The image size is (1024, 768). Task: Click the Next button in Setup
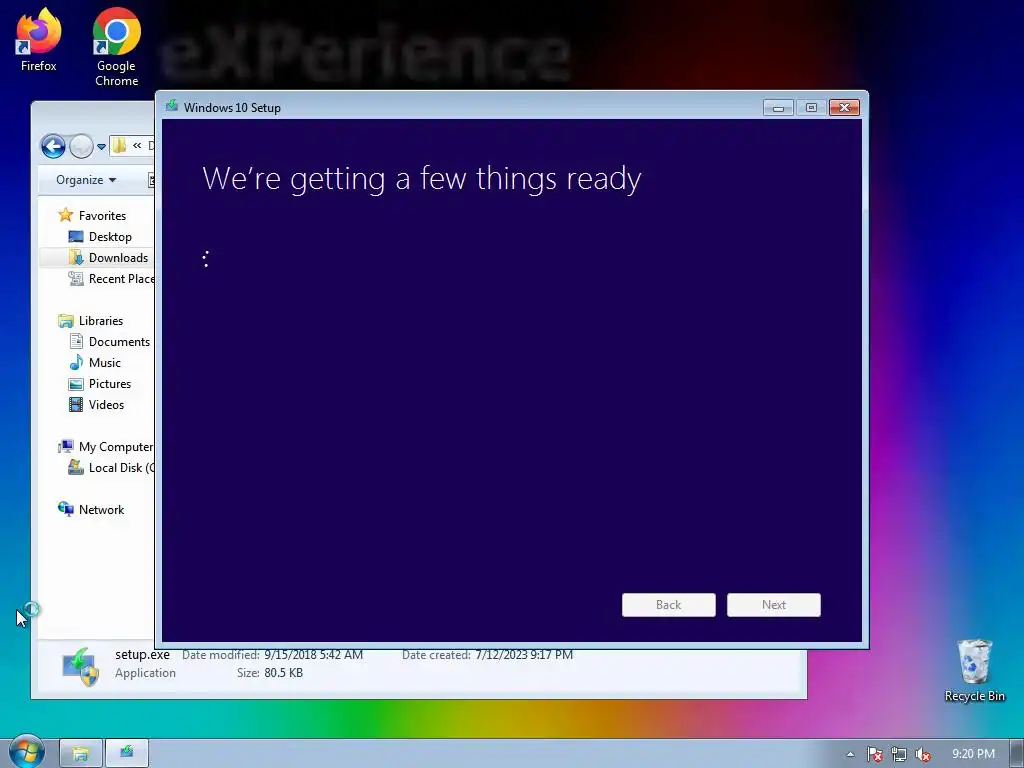(x=773, y=605)
